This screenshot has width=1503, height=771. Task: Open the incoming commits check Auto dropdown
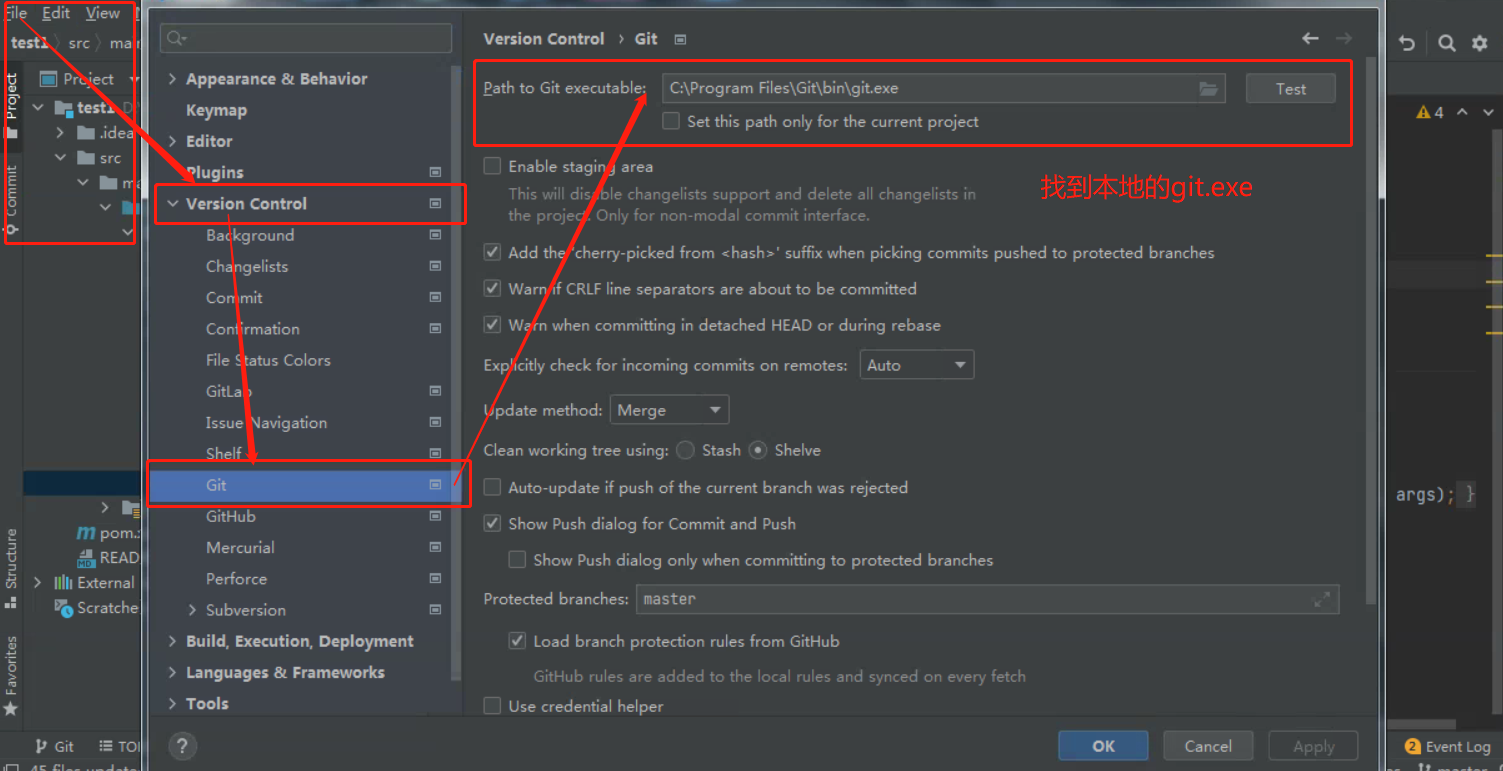917,365
